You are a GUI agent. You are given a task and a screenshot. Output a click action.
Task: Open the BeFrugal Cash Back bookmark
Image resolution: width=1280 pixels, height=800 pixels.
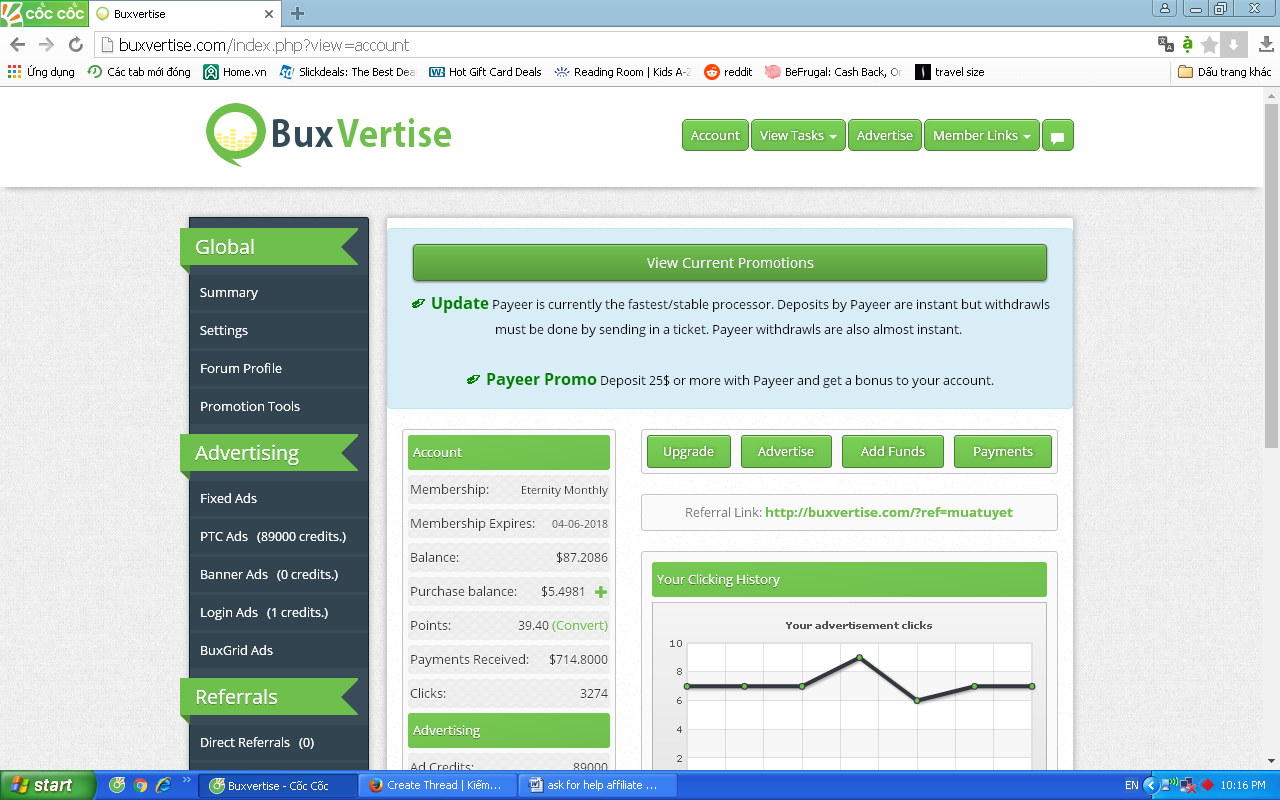click(x=834, y=72)
